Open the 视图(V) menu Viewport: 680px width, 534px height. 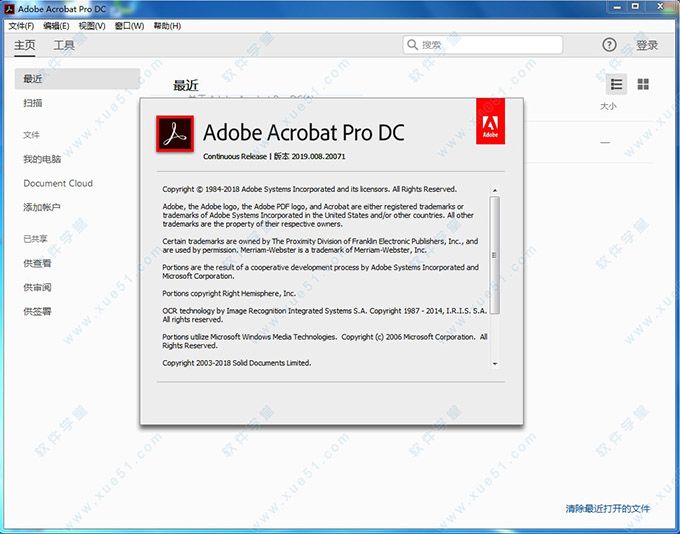(92, 26)
